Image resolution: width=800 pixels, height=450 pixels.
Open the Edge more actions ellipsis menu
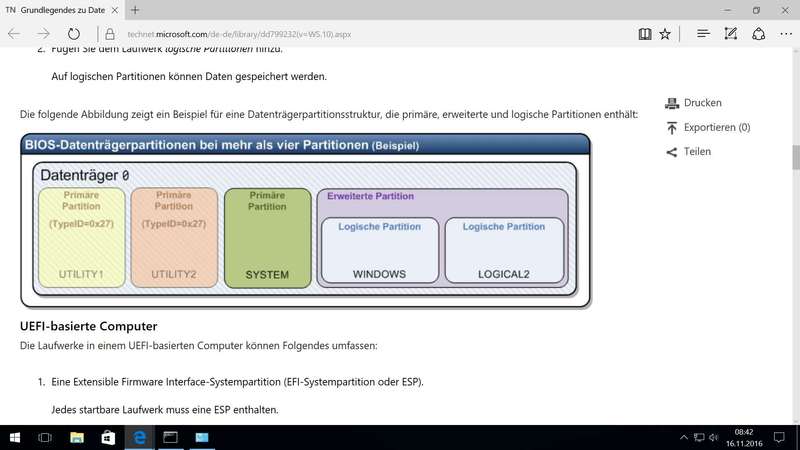click(786, 34)
